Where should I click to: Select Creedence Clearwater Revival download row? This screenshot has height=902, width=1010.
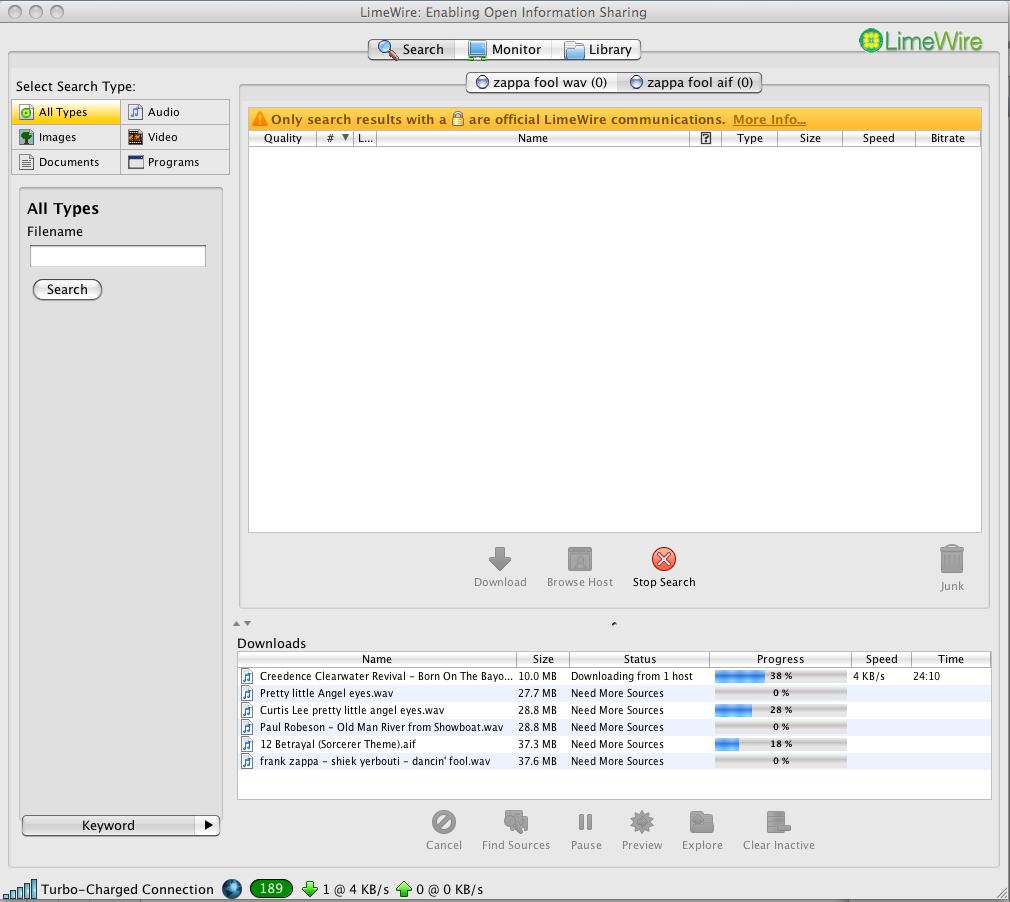pos(614,676)
